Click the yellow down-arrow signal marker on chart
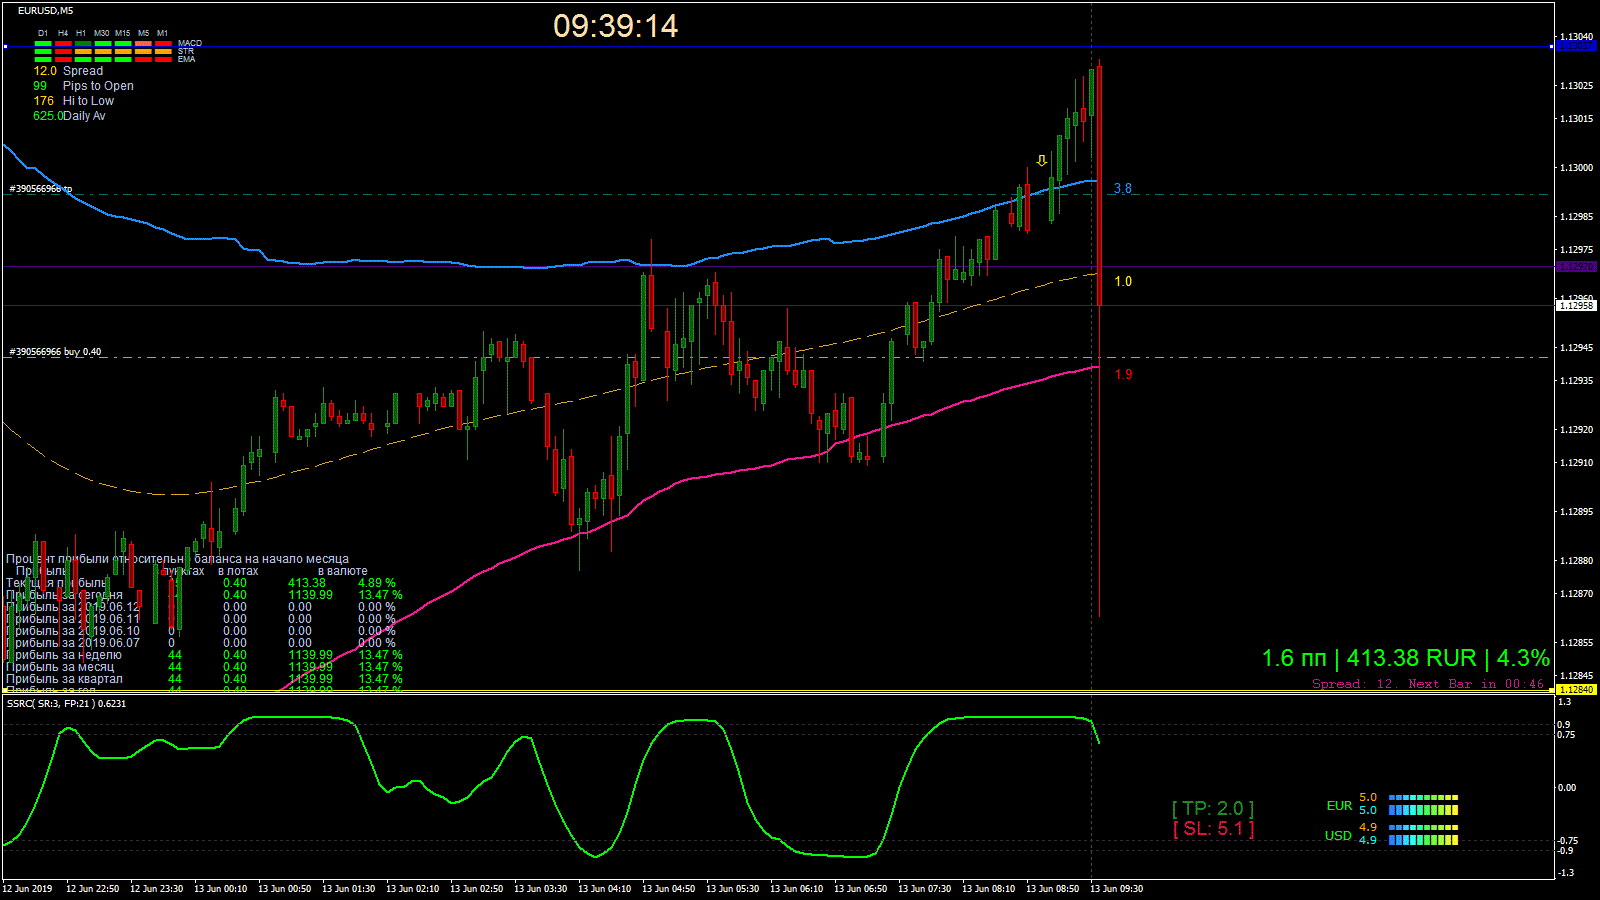Image resolution: width=1600 pixels, height=900 pixels. pos(1042,160)
